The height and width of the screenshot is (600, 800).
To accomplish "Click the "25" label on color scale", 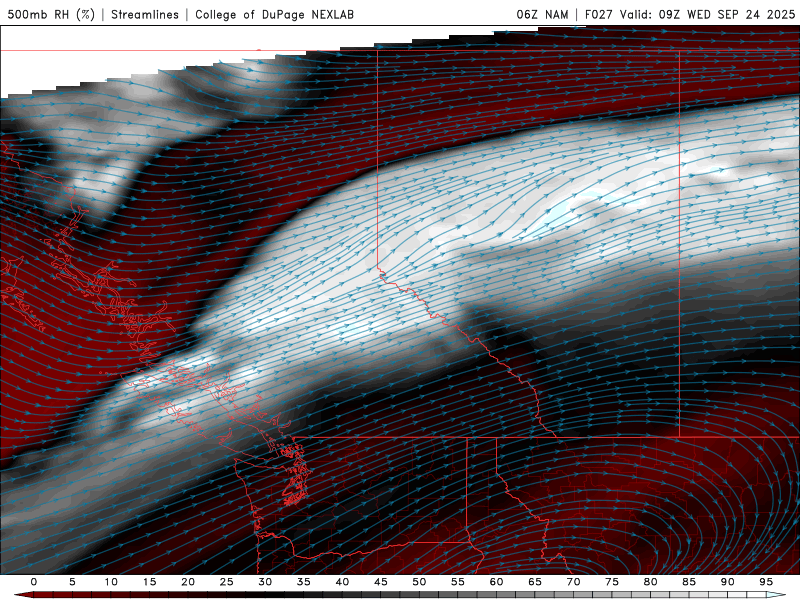I will point(227,582).
